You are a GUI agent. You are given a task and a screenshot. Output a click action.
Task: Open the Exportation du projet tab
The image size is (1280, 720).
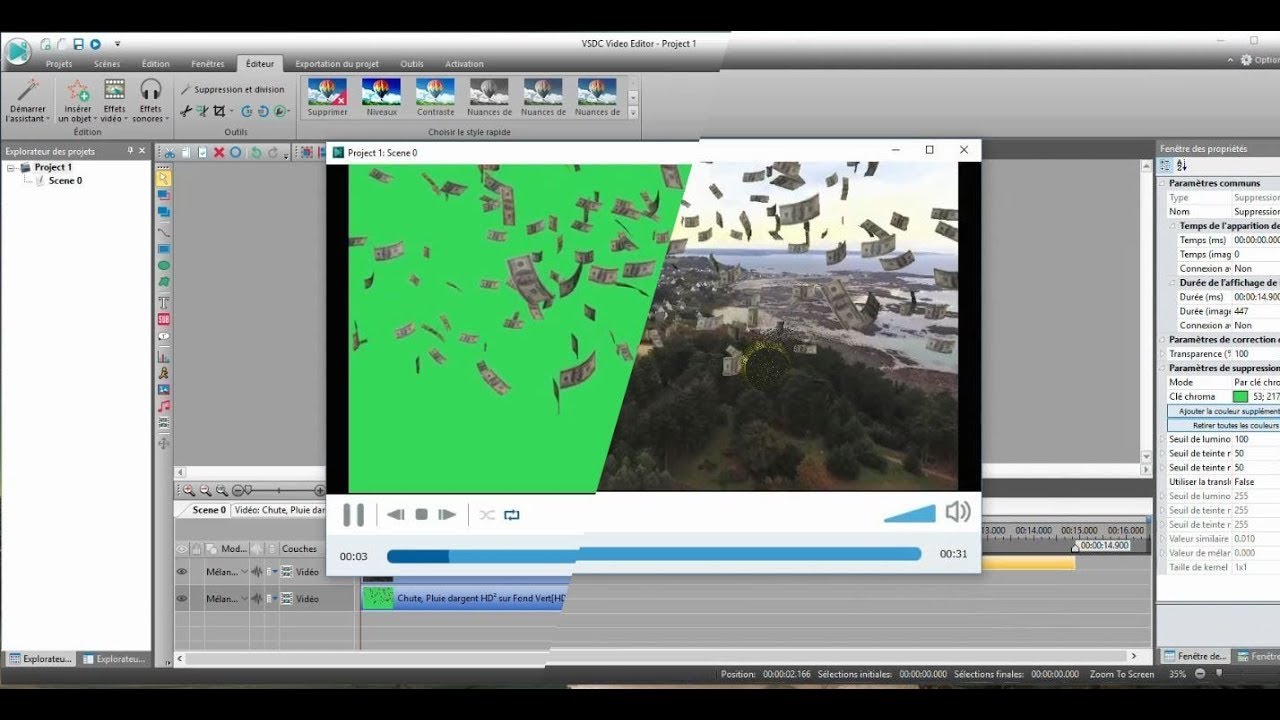tap(337, 64)
